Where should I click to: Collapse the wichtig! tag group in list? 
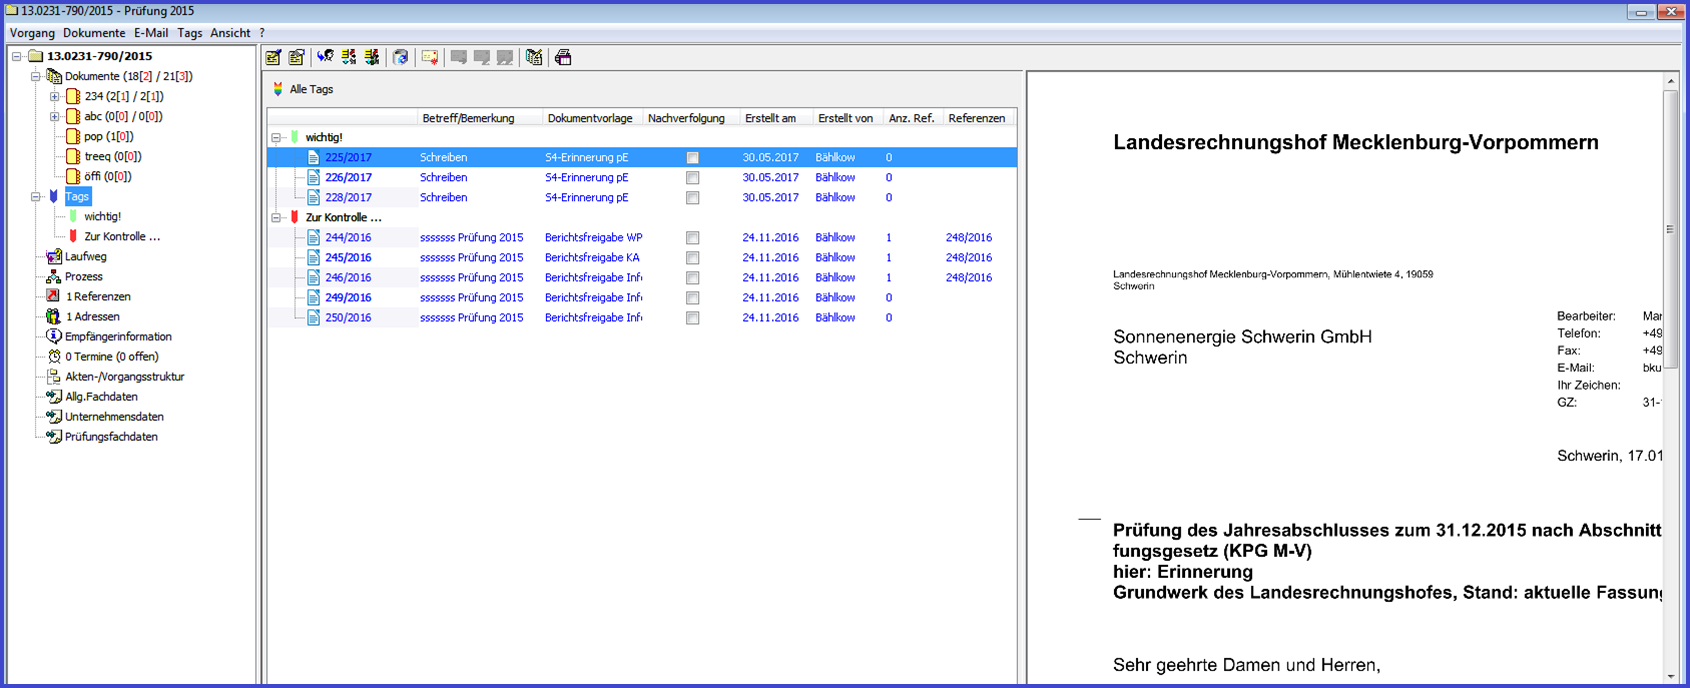[x=276, y=137]
